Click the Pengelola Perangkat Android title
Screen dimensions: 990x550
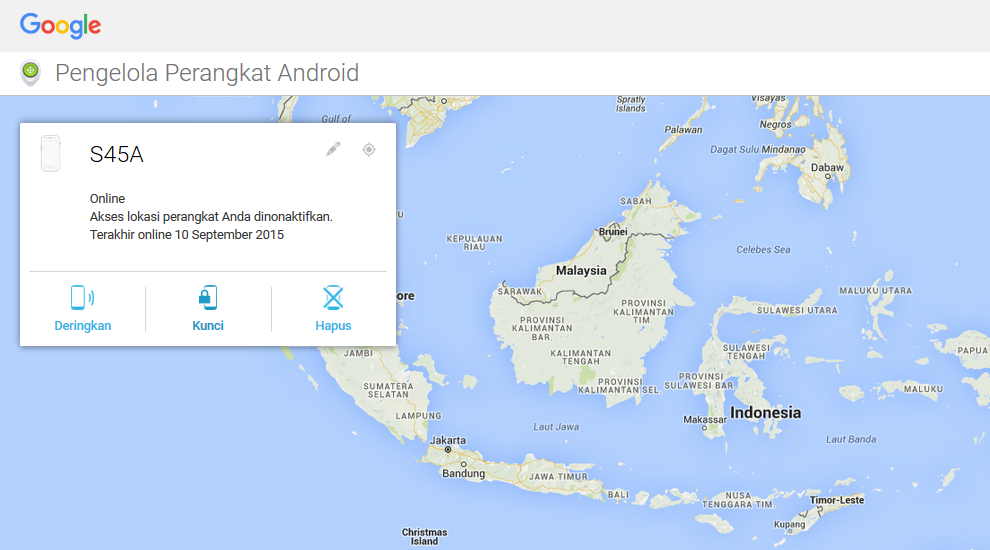[x=207, y=73]
